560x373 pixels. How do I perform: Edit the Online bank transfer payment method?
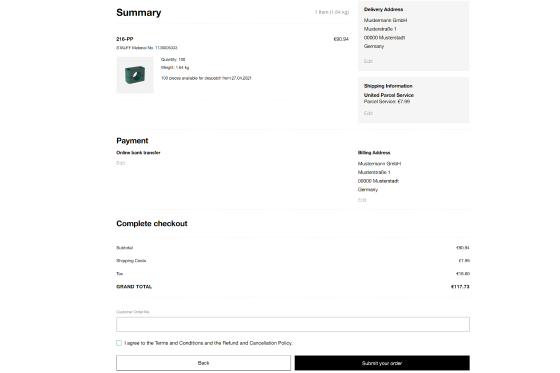pos(120,163)
